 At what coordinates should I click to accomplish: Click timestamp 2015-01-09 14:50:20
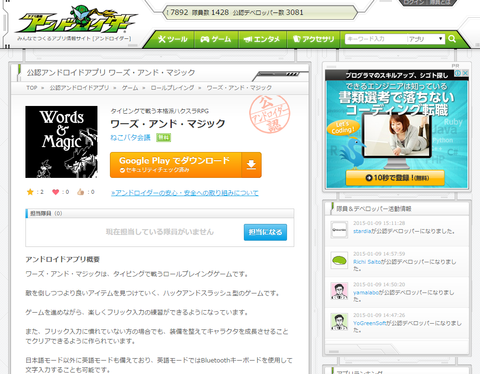click(379, 284)
